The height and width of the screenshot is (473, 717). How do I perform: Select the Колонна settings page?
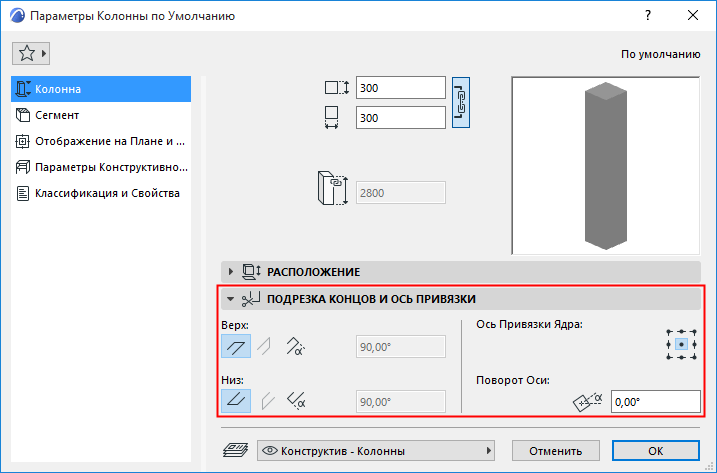point(101,89)
